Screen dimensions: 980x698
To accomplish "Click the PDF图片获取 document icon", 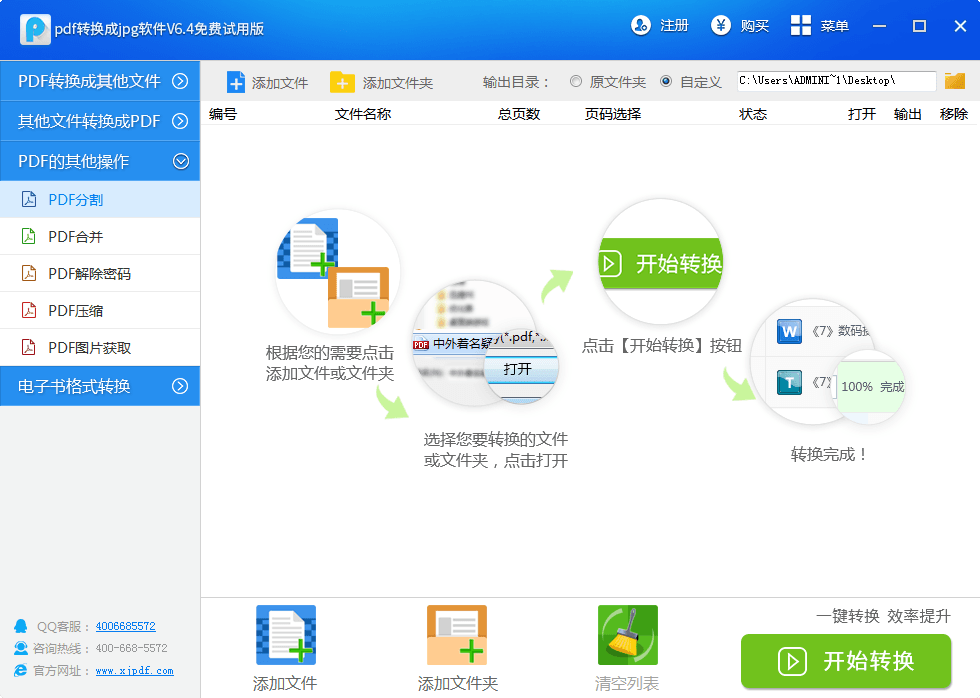I will [x=29, y=347].
